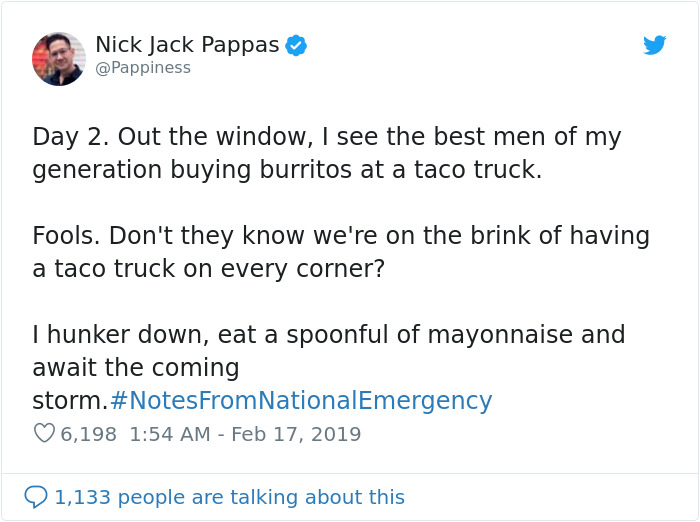
Task: Click the "generation buying burritos" text line
Action: point(286,170)
